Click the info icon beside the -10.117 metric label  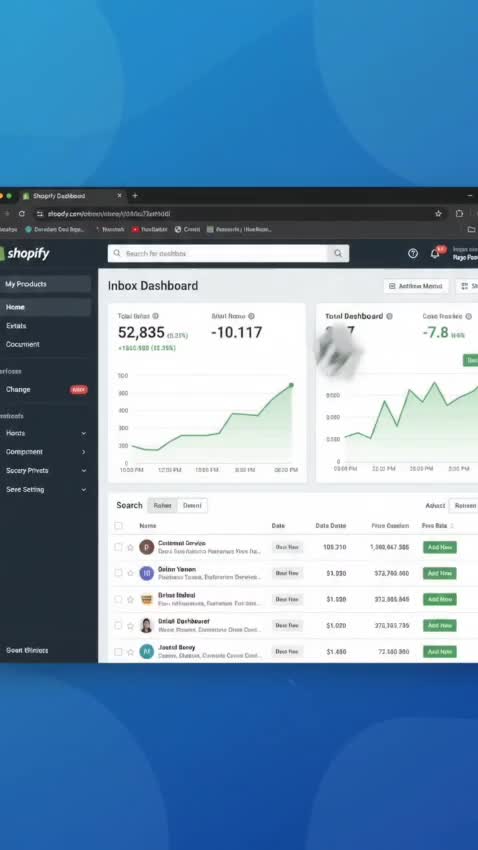click(251, 316)
